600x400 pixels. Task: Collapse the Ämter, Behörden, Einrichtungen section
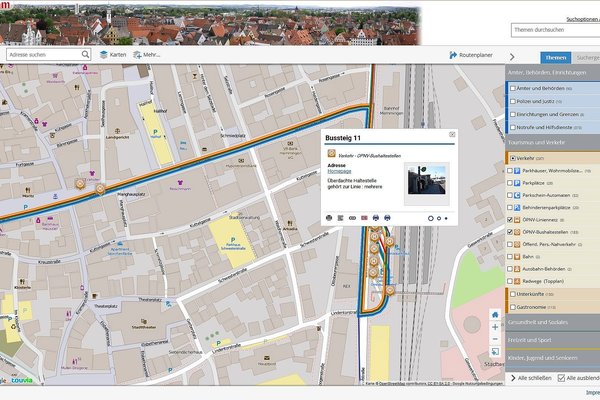click(553, 72)
